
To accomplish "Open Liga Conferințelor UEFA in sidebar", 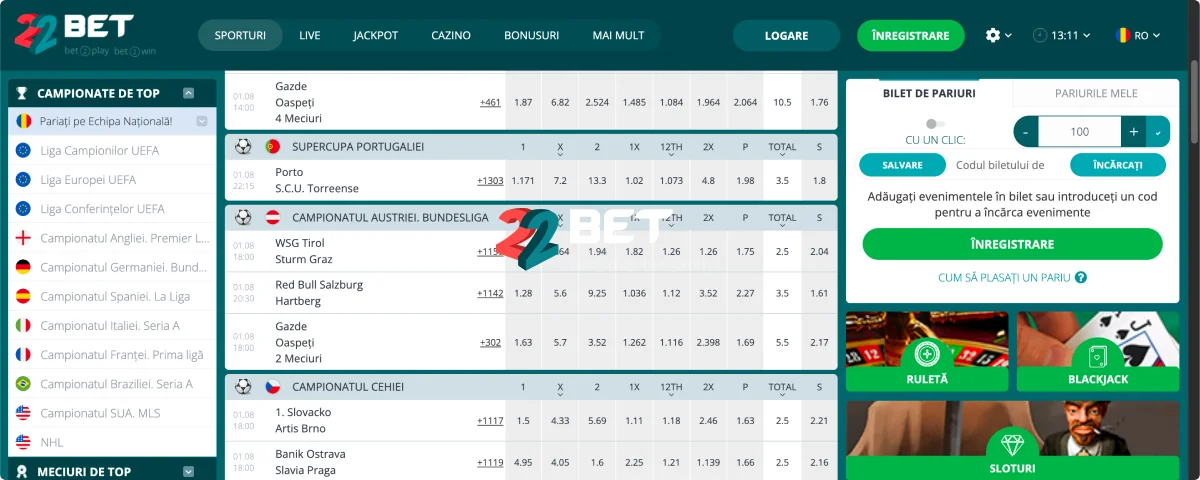I will 102,209.
